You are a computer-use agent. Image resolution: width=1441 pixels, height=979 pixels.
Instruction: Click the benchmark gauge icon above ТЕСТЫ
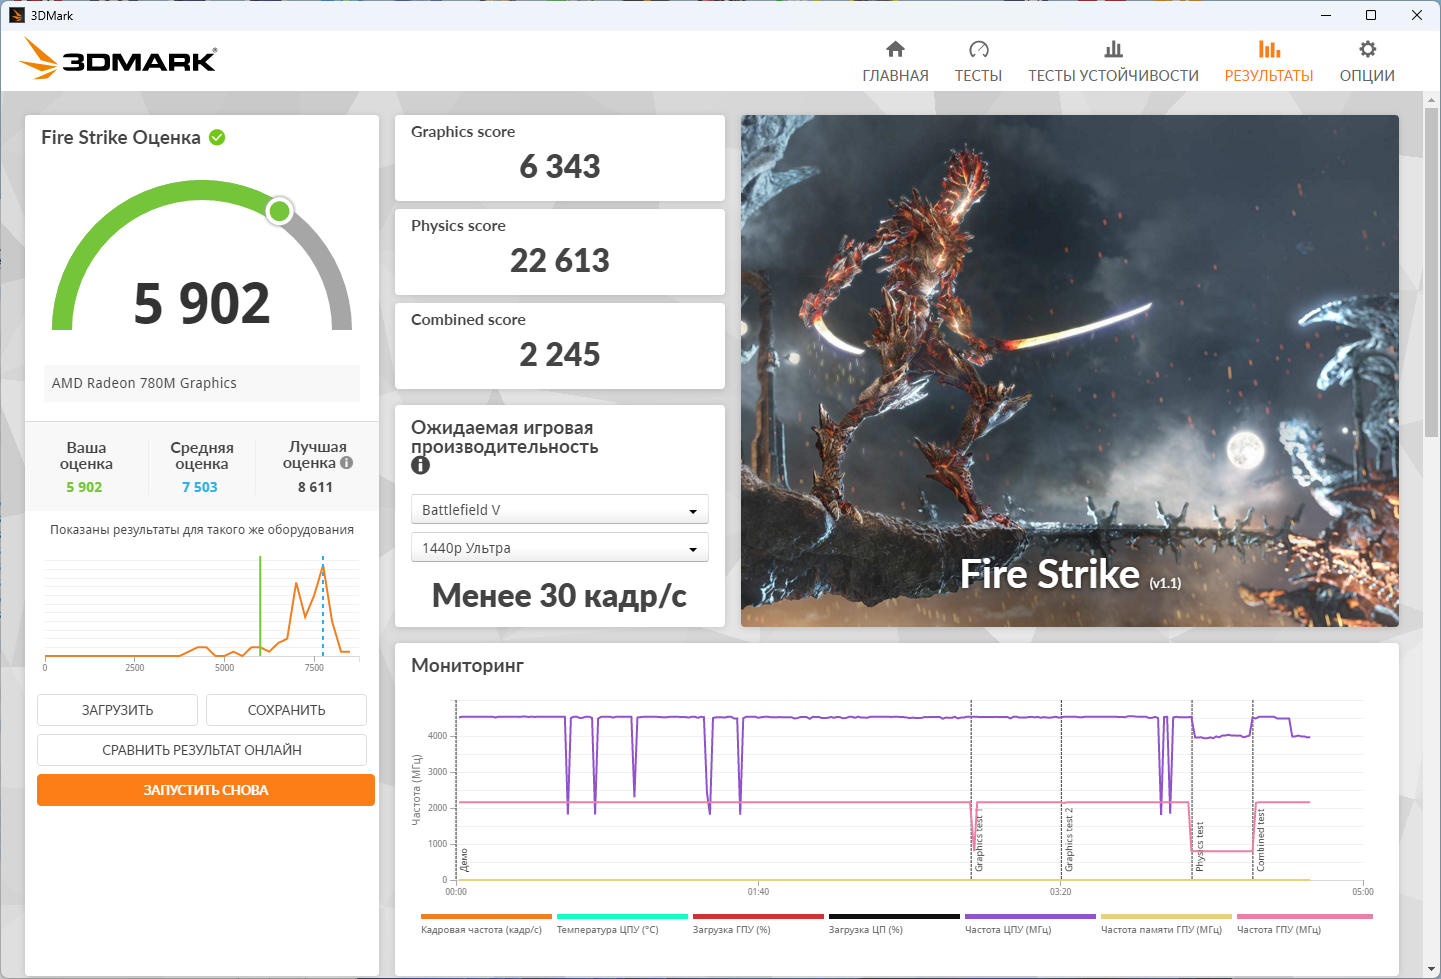pyautogui.click(x=979, y=49)
